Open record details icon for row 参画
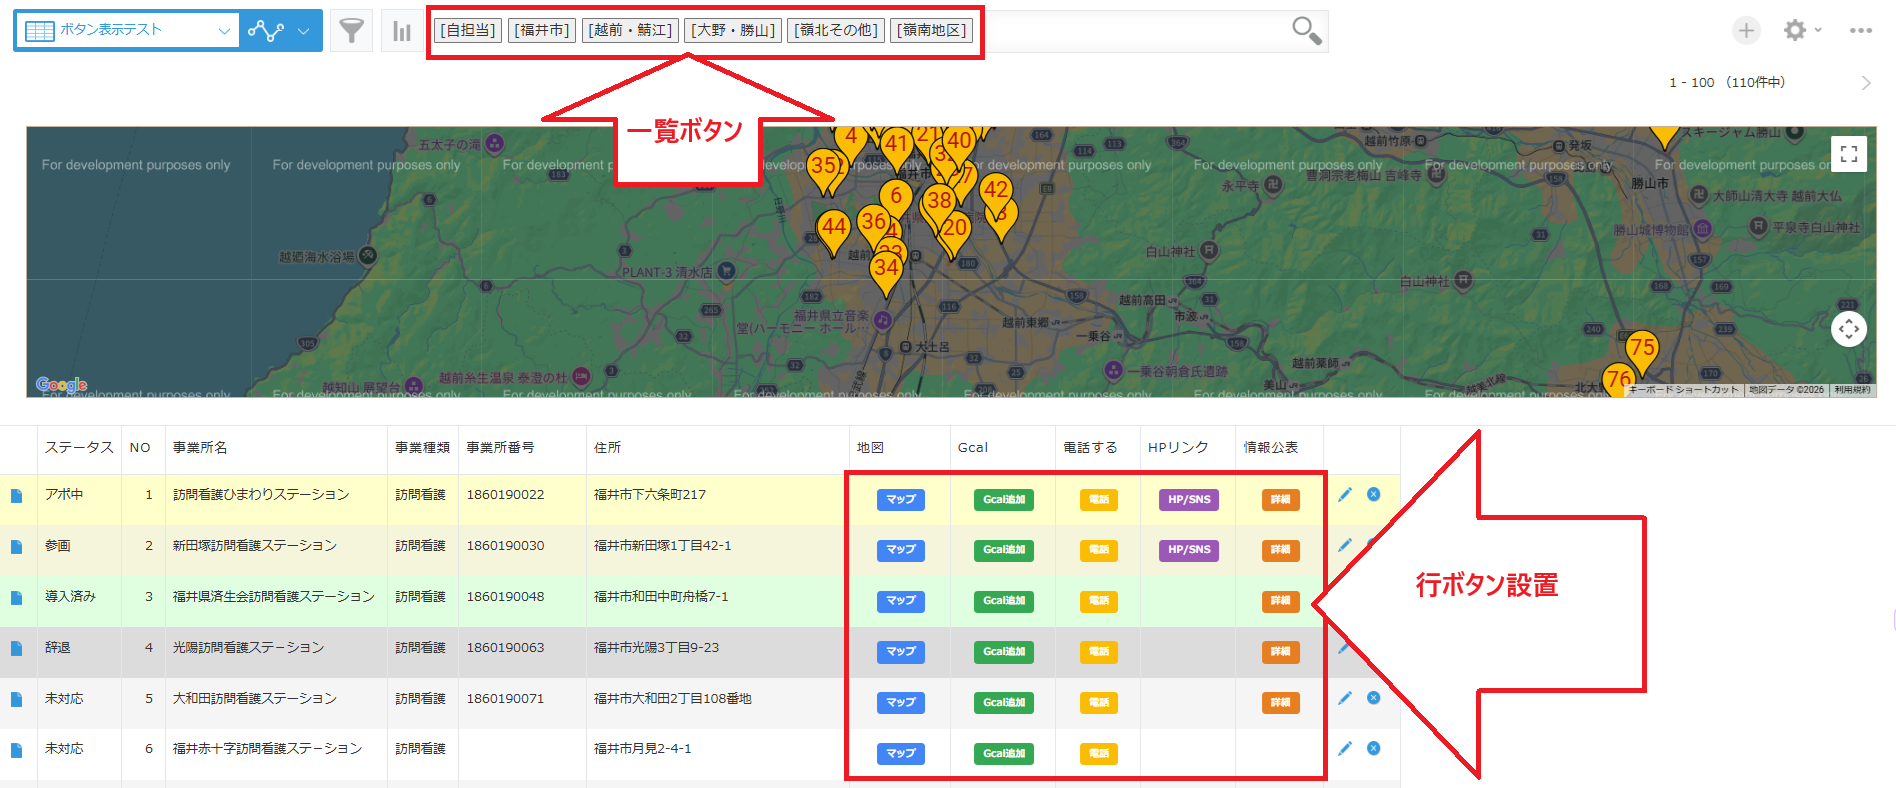 16,547
